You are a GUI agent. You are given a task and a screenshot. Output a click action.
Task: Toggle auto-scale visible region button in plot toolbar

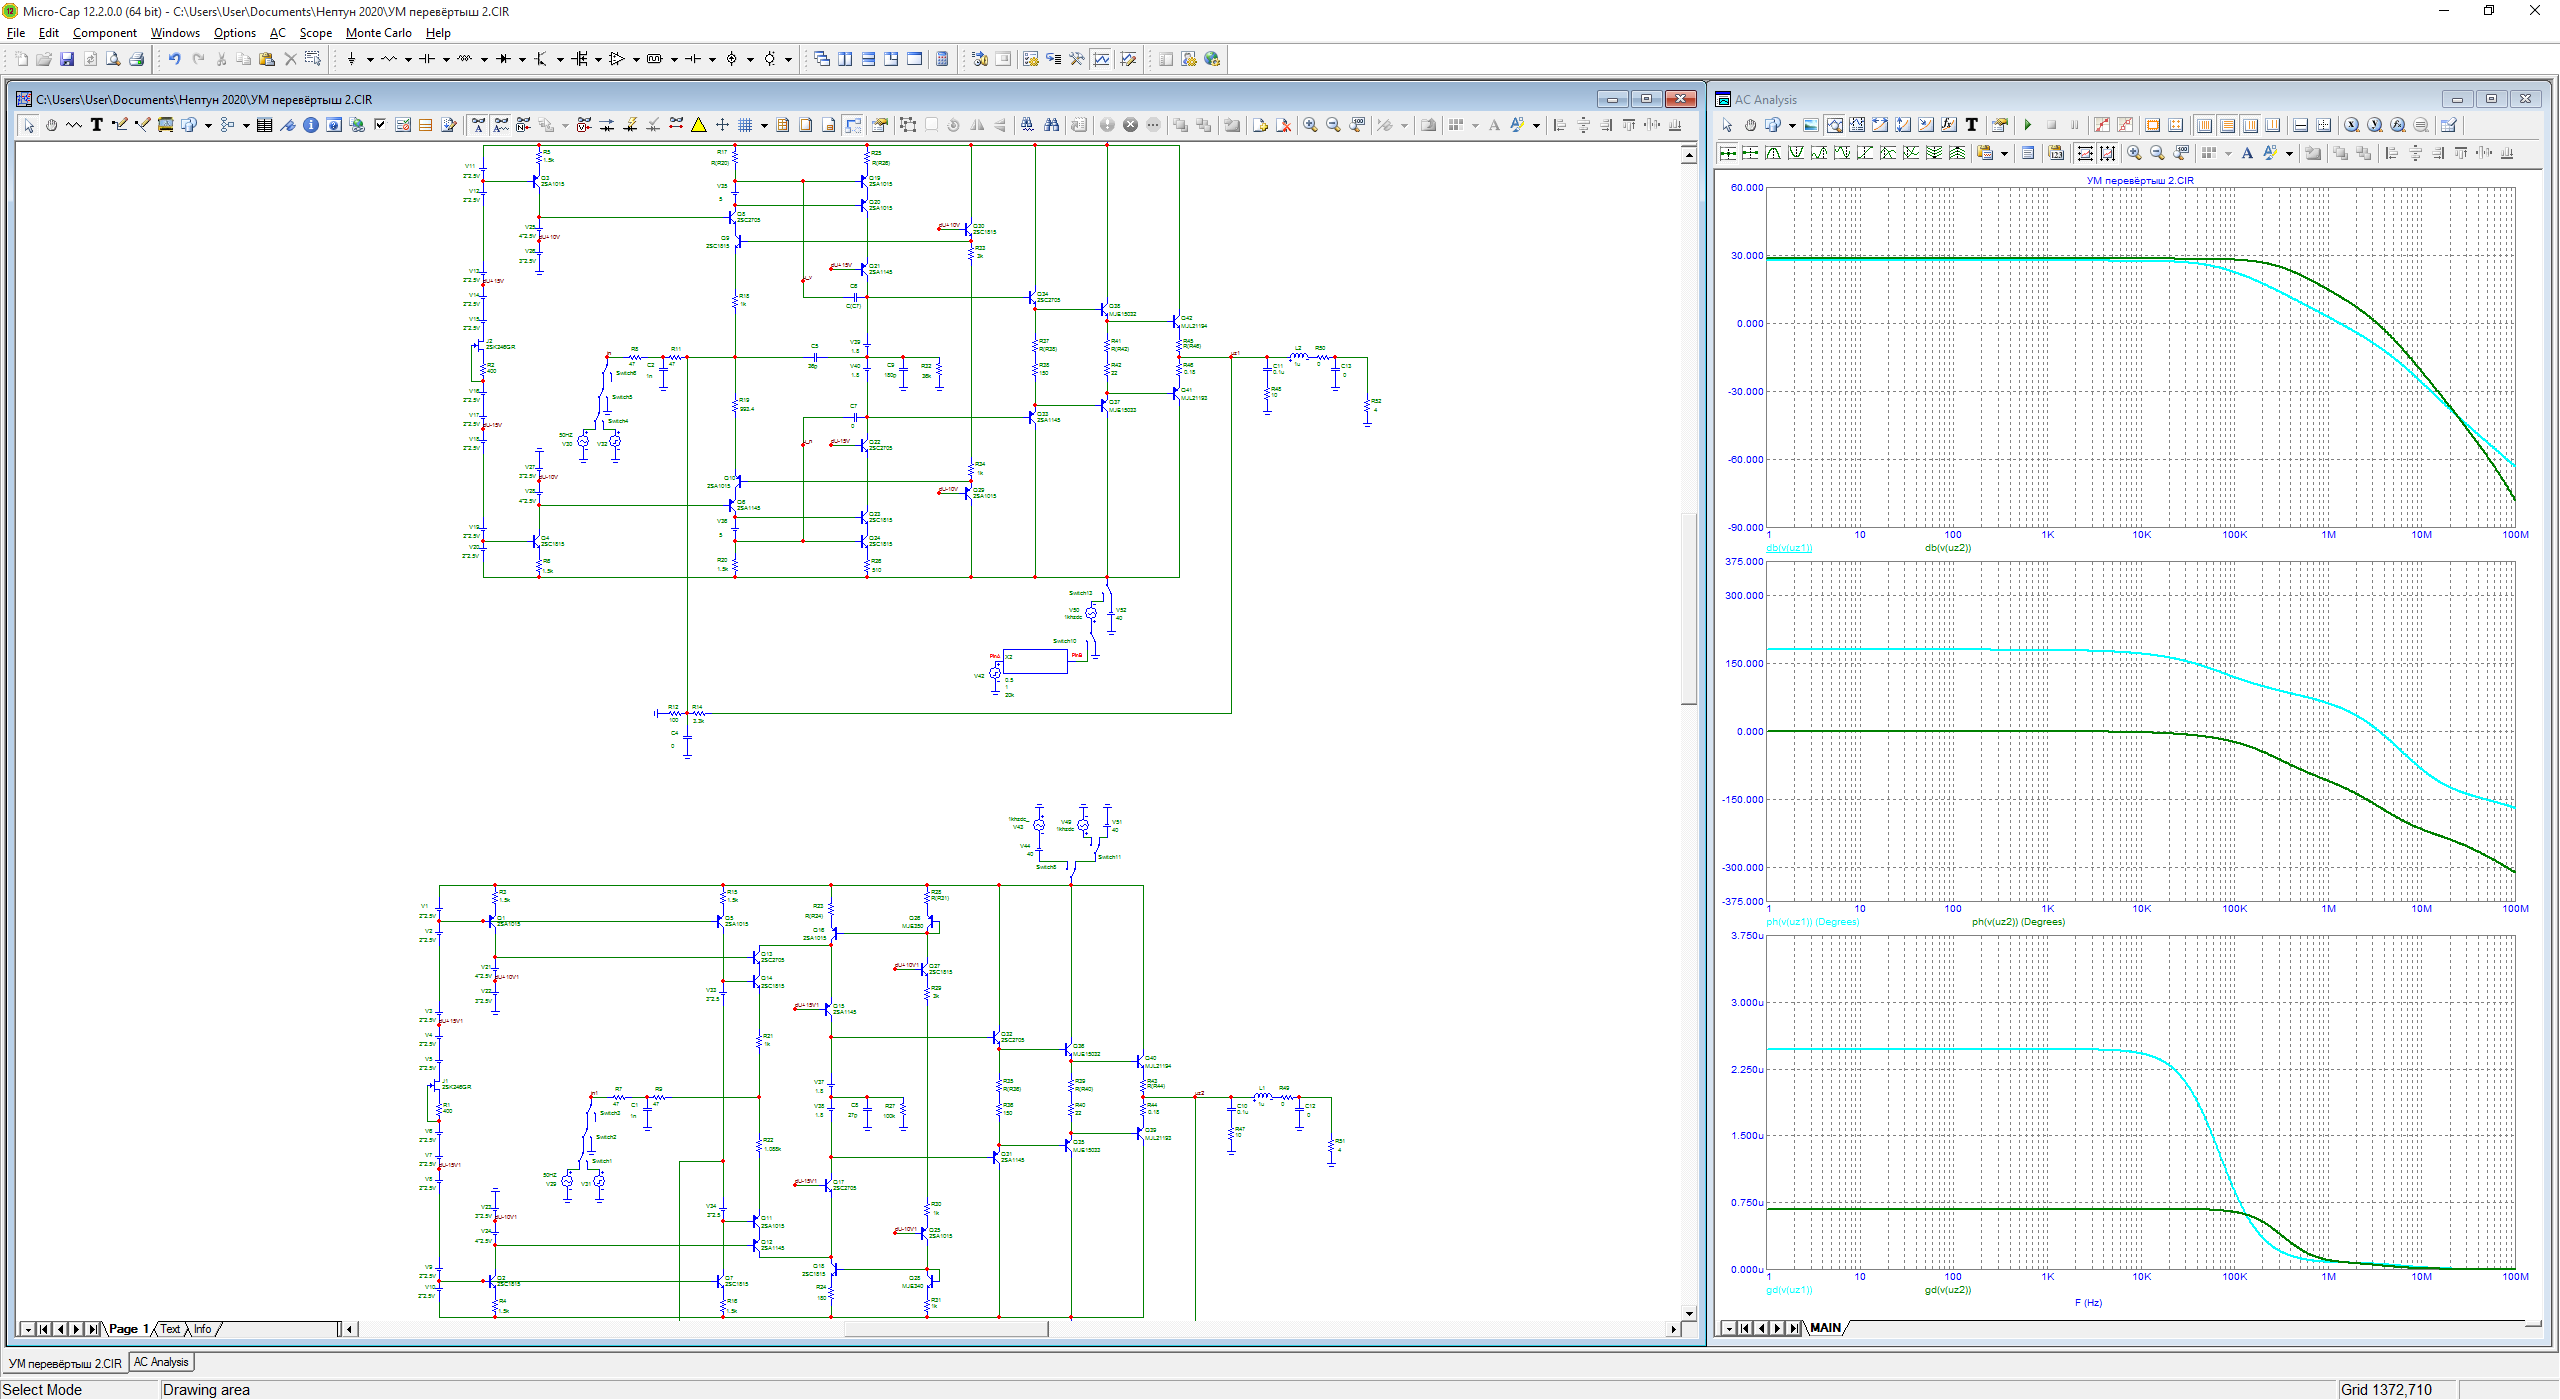(2085, 153)
